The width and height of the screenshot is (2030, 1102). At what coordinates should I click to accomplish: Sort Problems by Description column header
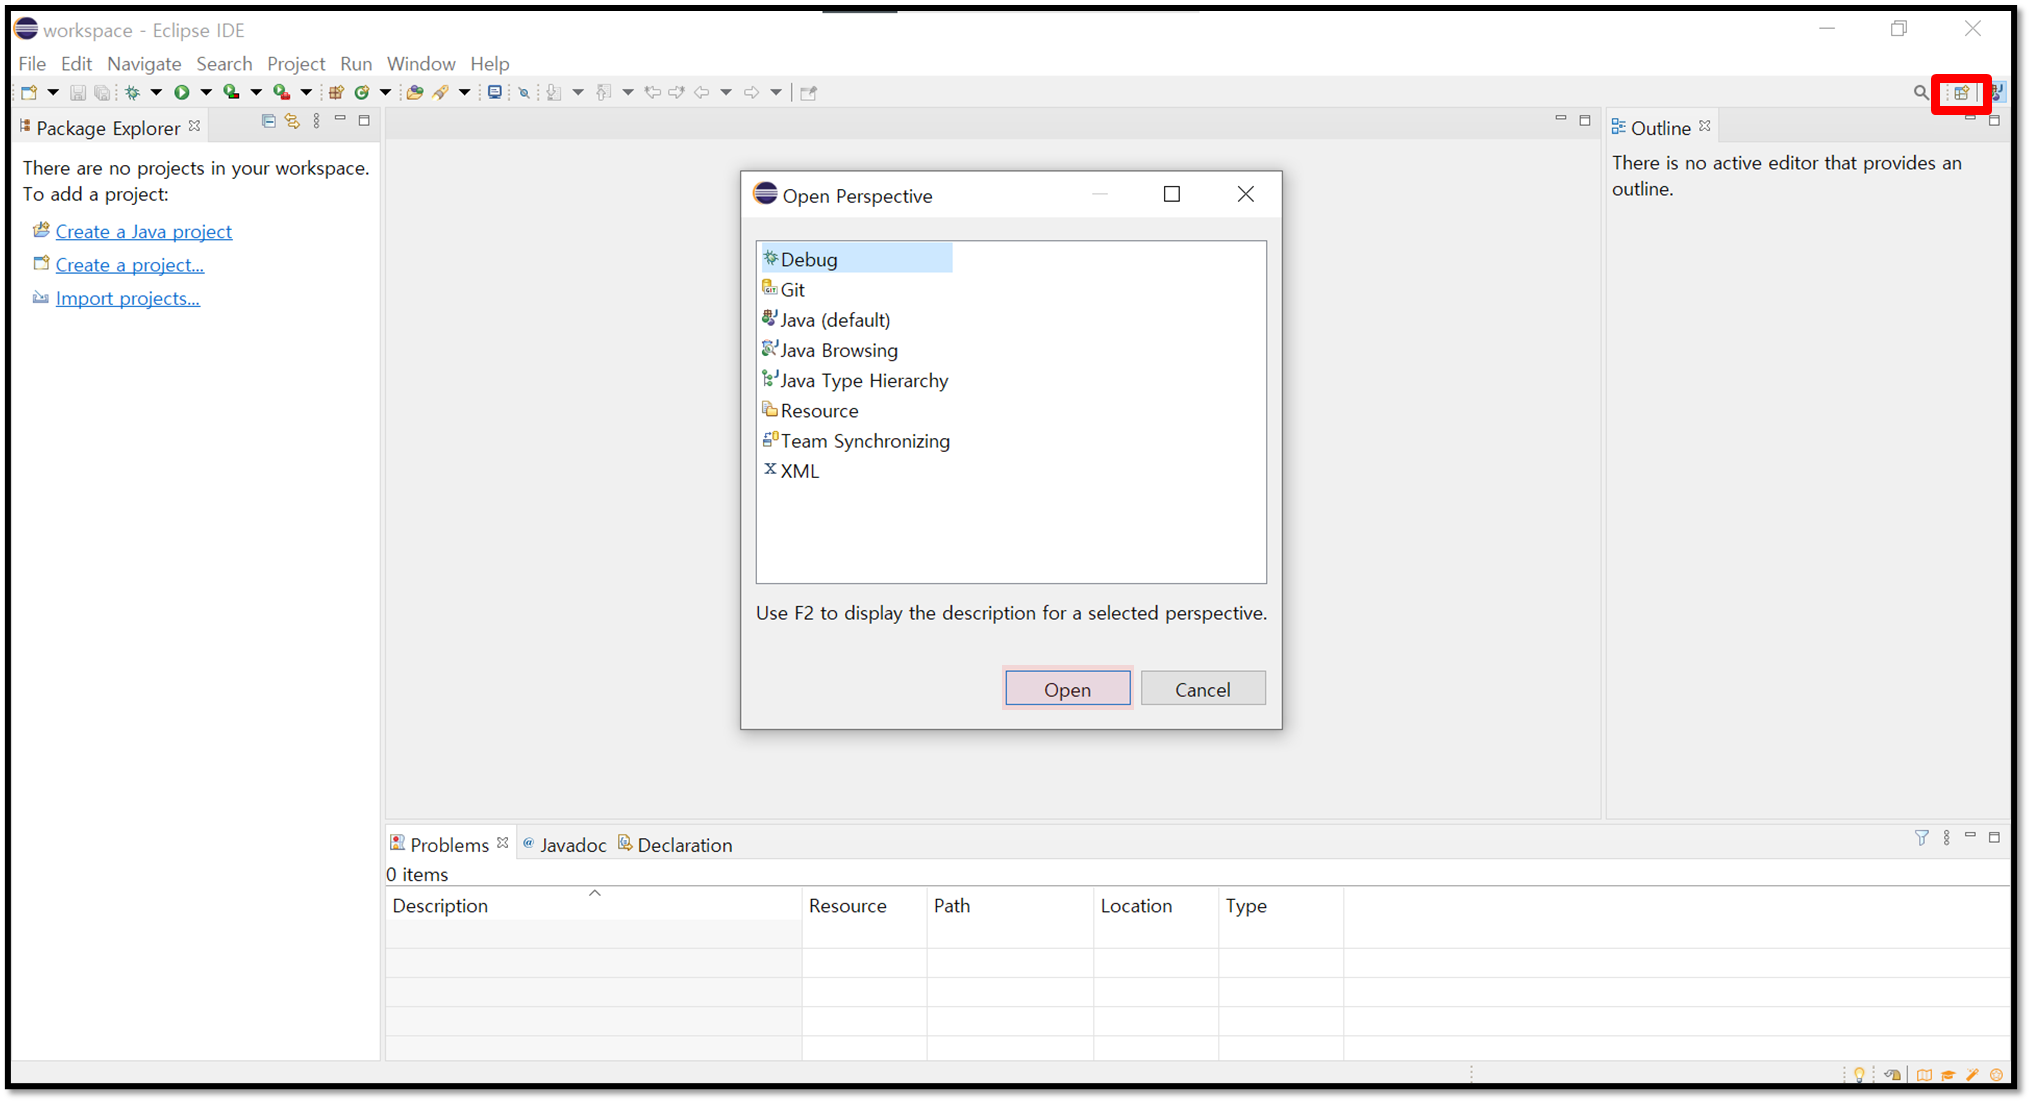594,904
